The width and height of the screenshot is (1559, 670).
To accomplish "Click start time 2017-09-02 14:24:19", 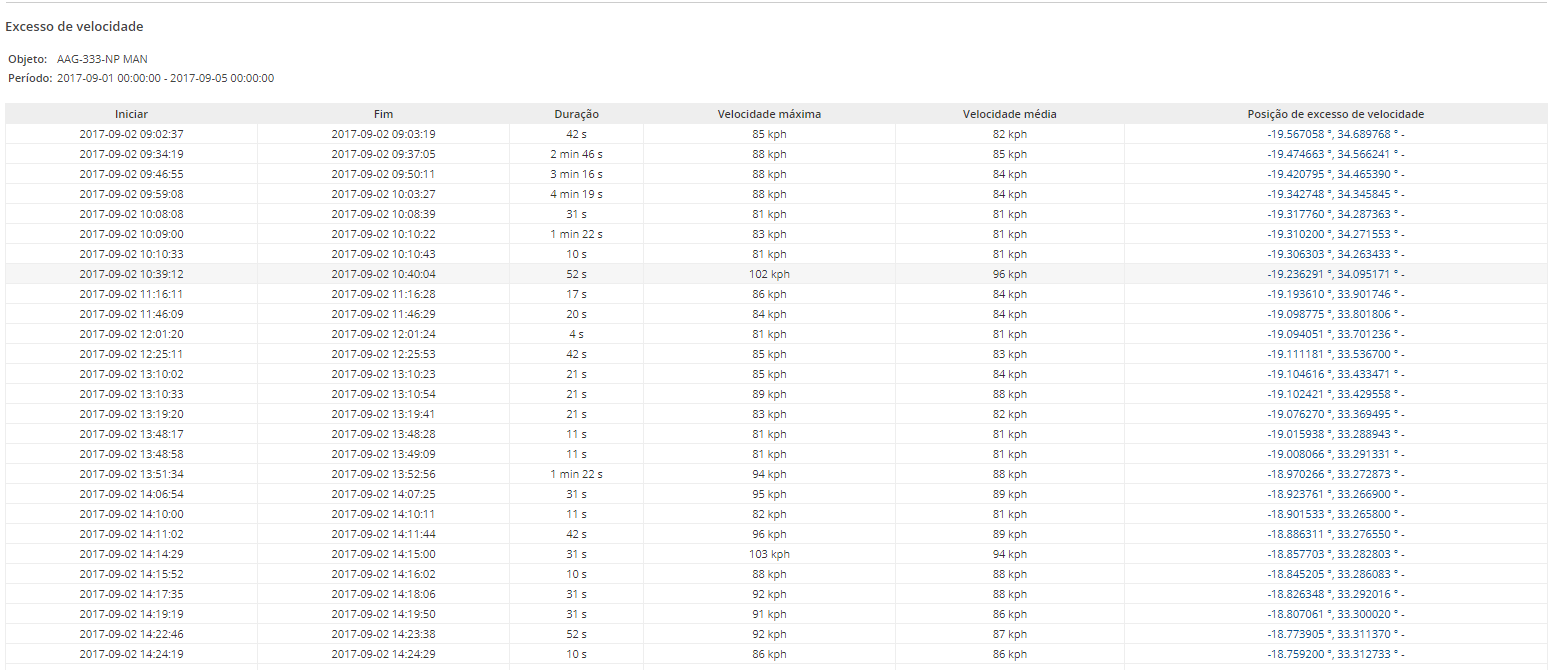I will tap(131, 654).
